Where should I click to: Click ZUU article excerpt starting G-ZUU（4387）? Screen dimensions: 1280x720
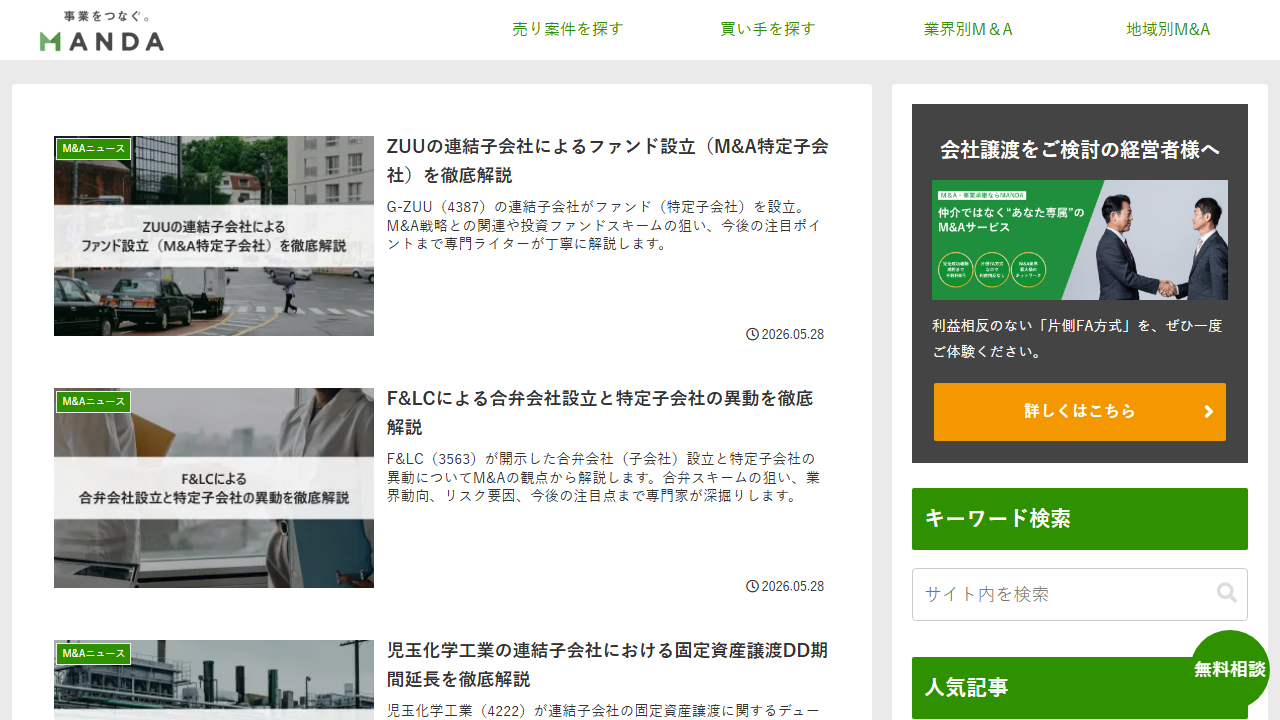[604, 225]
